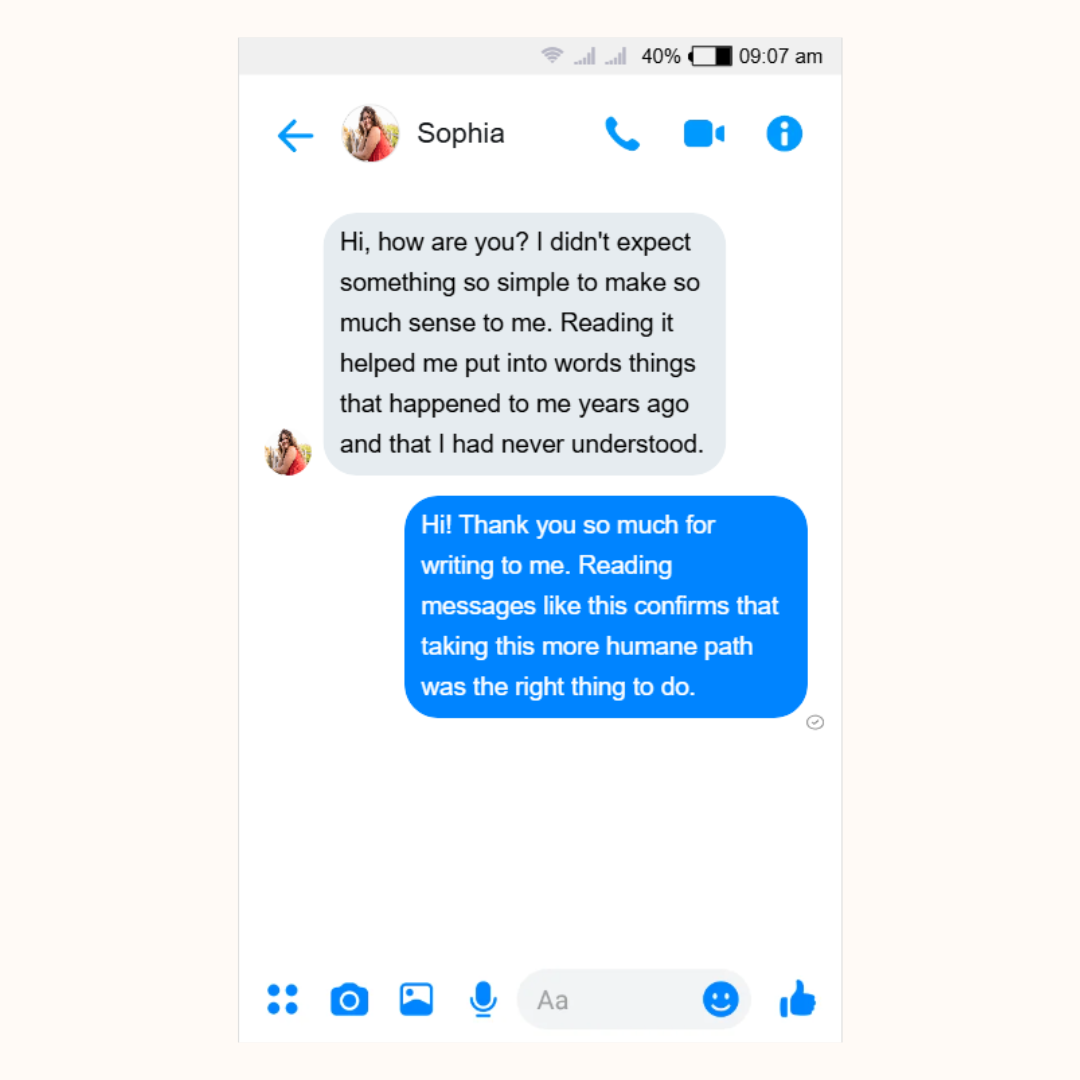Screen dimensions: 1080x1080
Task: Start a voice call with Sophia
Action: click(x=622, y=134)
